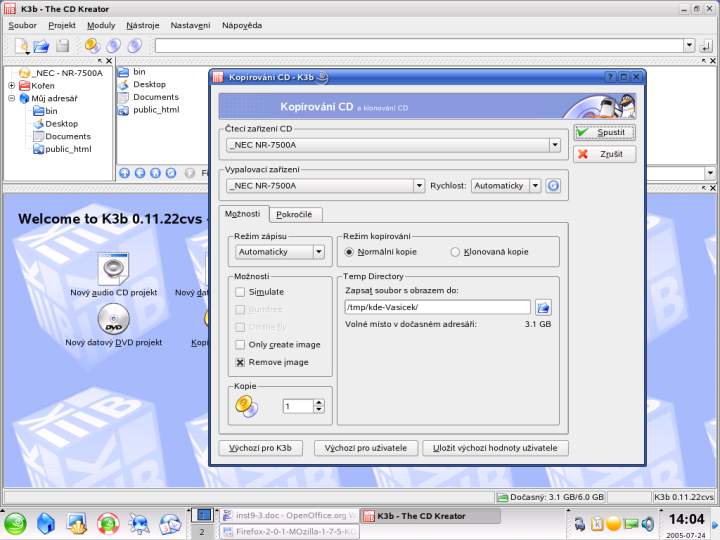This screenshot has height=540, width=720.
Task: Select Klonovaná kopie radio button
Action: pyautogui.click(x=455, y=252)
